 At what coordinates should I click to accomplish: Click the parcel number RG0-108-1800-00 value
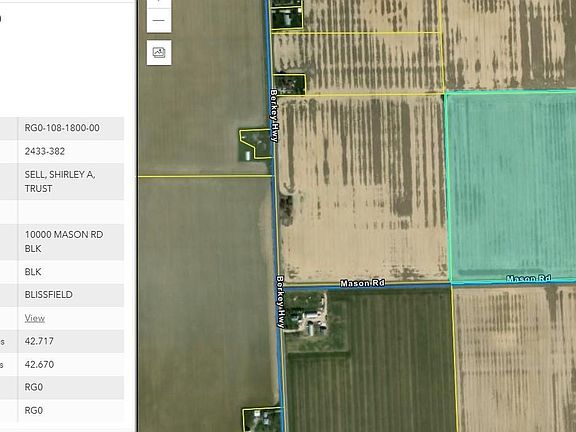(62, 128)
